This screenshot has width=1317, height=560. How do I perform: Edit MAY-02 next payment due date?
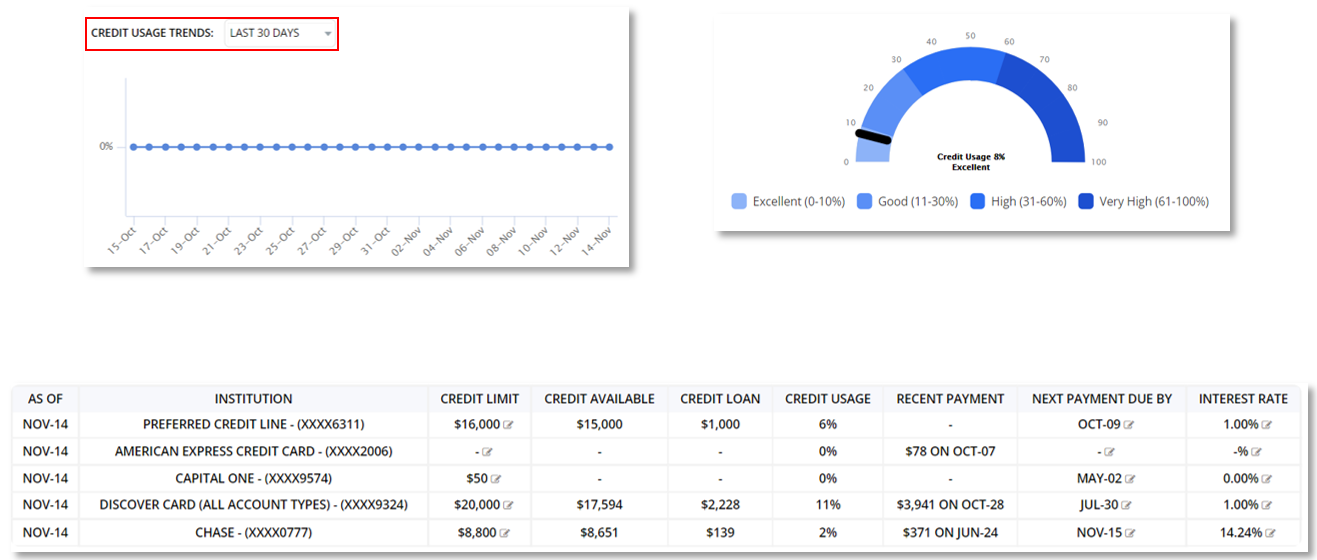pos(1130,479)
